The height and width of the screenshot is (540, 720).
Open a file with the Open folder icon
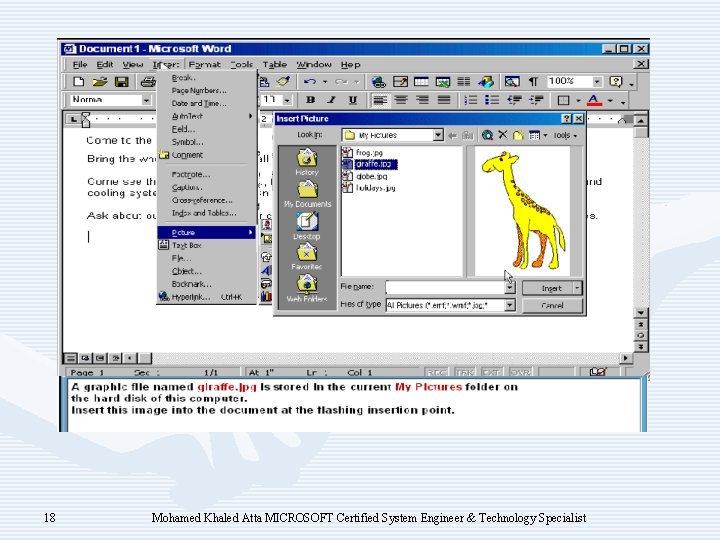click(x=100, y=82)
